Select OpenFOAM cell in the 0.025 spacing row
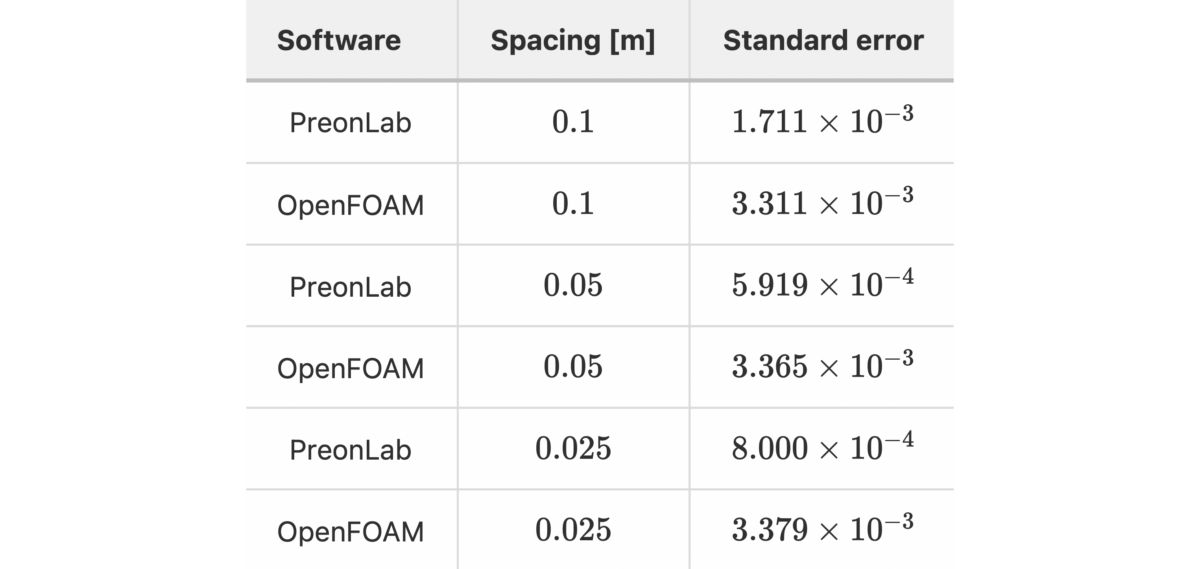The image size is (1200, 569). pos(350,532)
